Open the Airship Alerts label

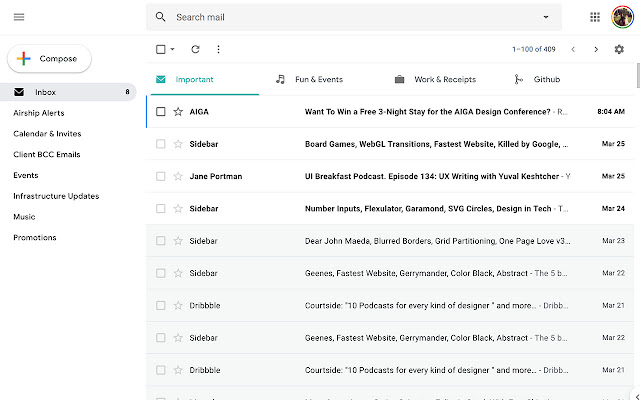pyautogui.click(x=39, y=113)
